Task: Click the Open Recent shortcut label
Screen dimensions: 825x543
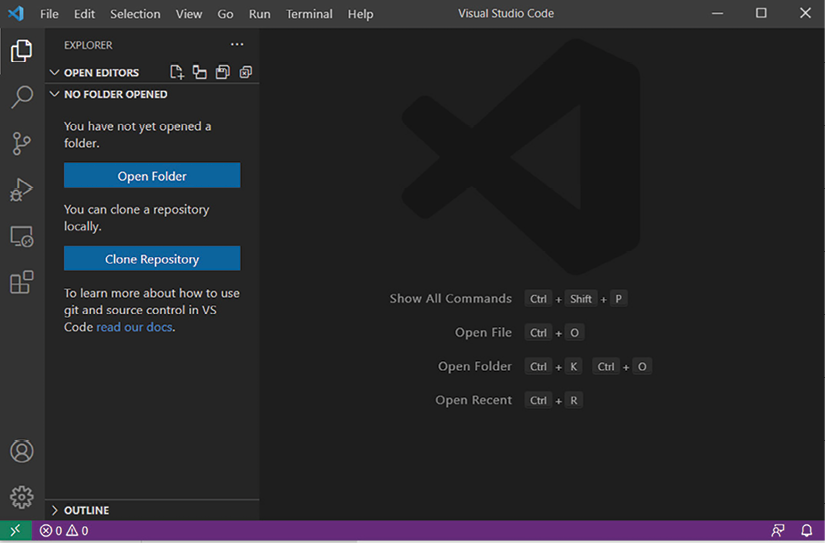Action: 474,400
